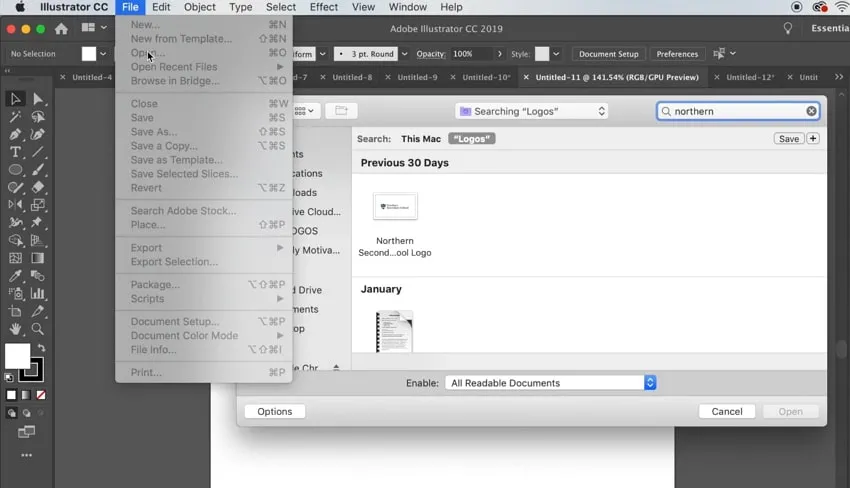Enable Draw Behind mode
850x488 pixels.
click(26, 413)
